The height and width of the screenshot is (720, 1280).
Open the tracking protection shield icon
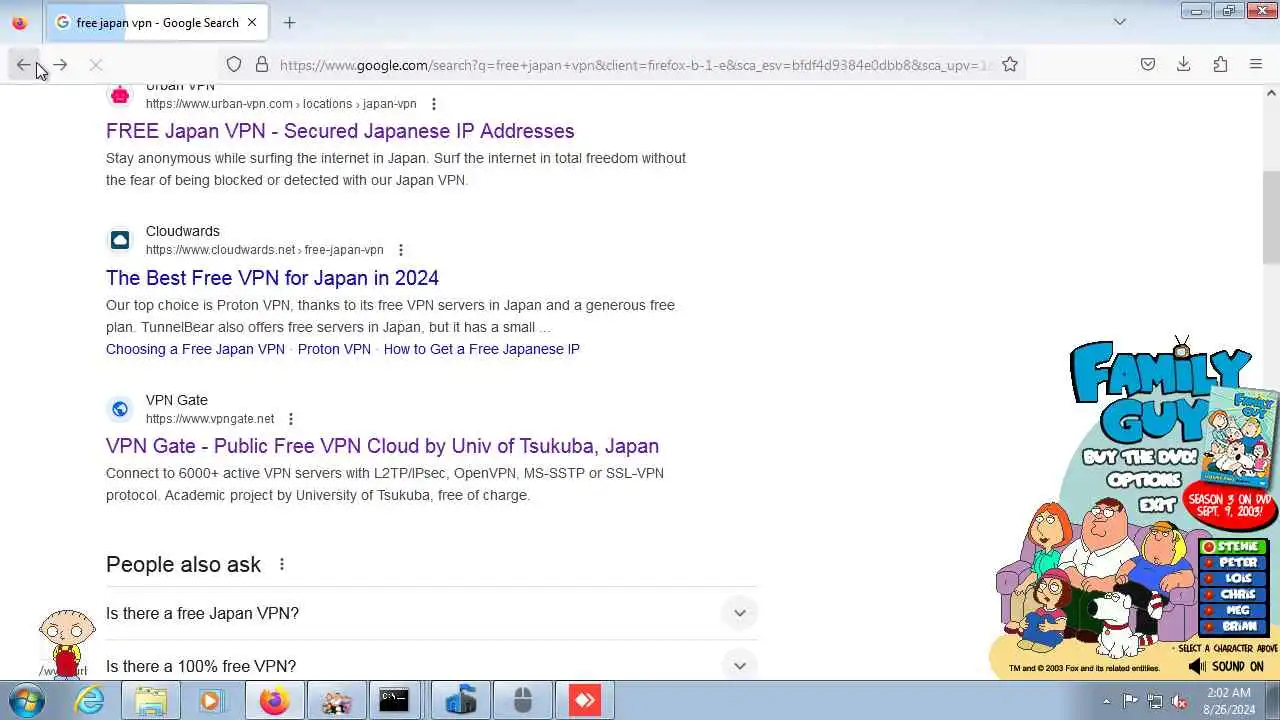coord(233,65)
